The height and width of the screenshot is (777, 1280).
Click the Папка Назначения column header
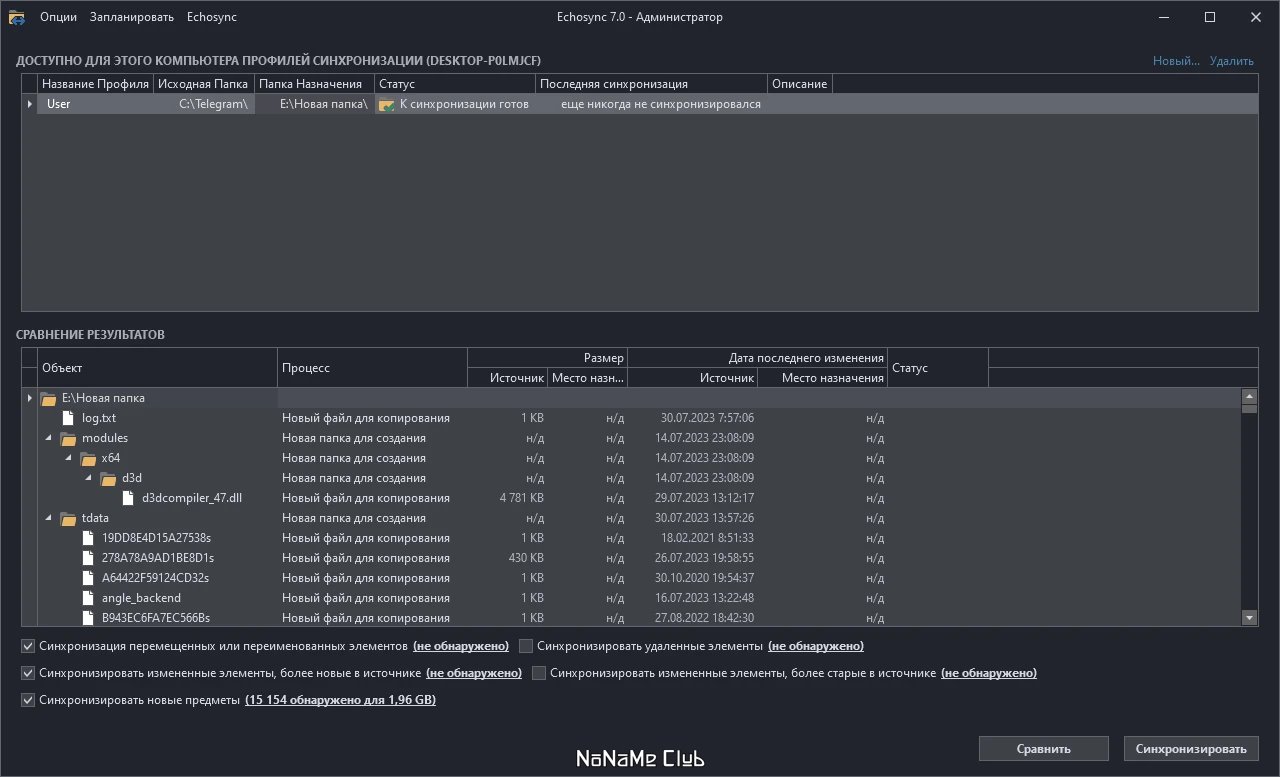coord(314,84)
